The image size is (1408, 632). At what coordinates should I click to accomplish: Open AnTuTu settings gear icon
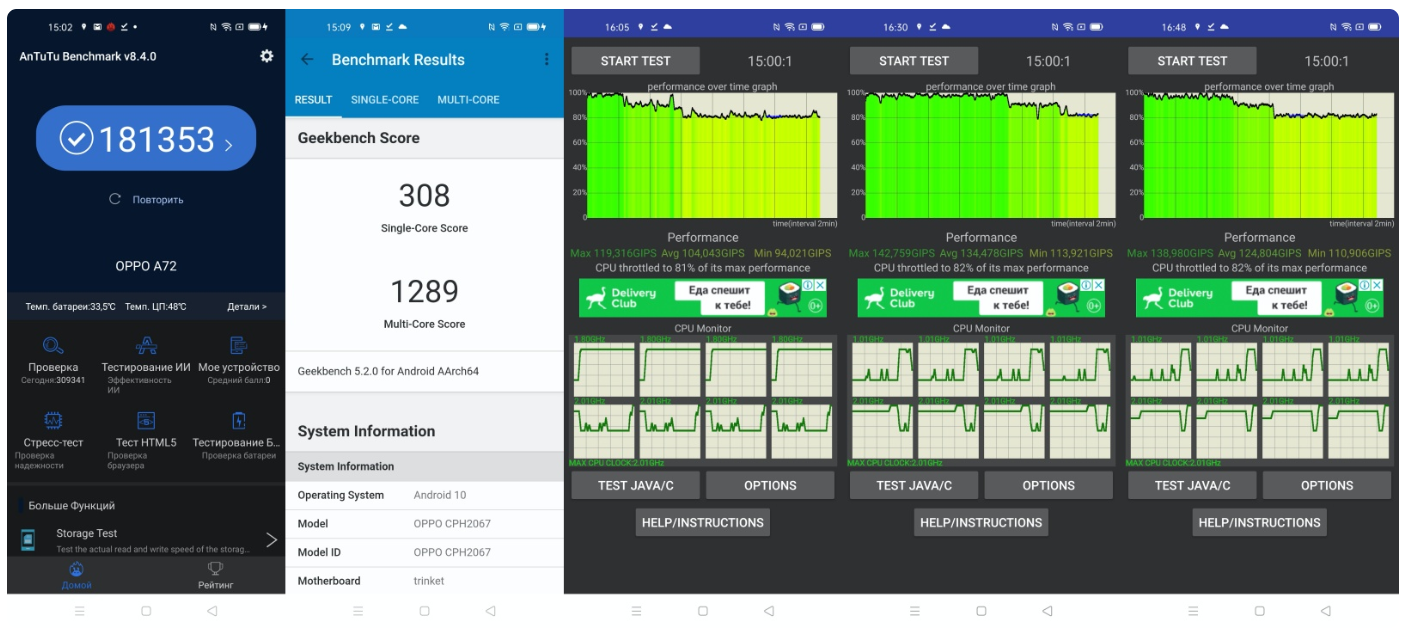tap(266, 56)
